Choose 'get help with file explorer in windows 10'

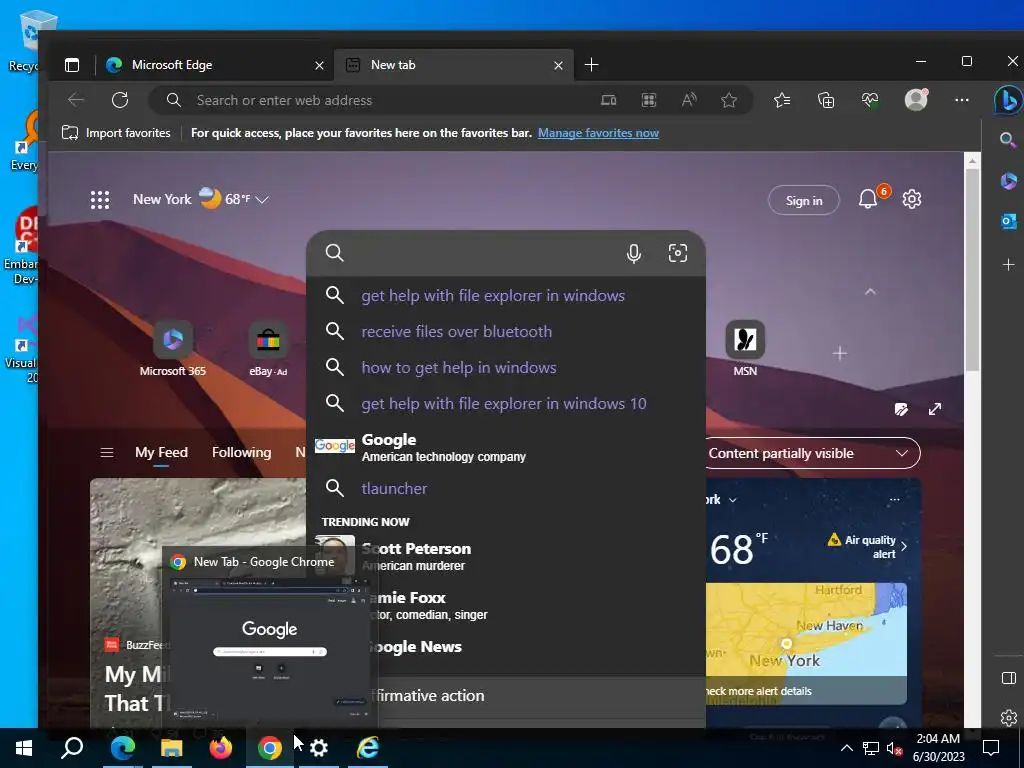505,404
